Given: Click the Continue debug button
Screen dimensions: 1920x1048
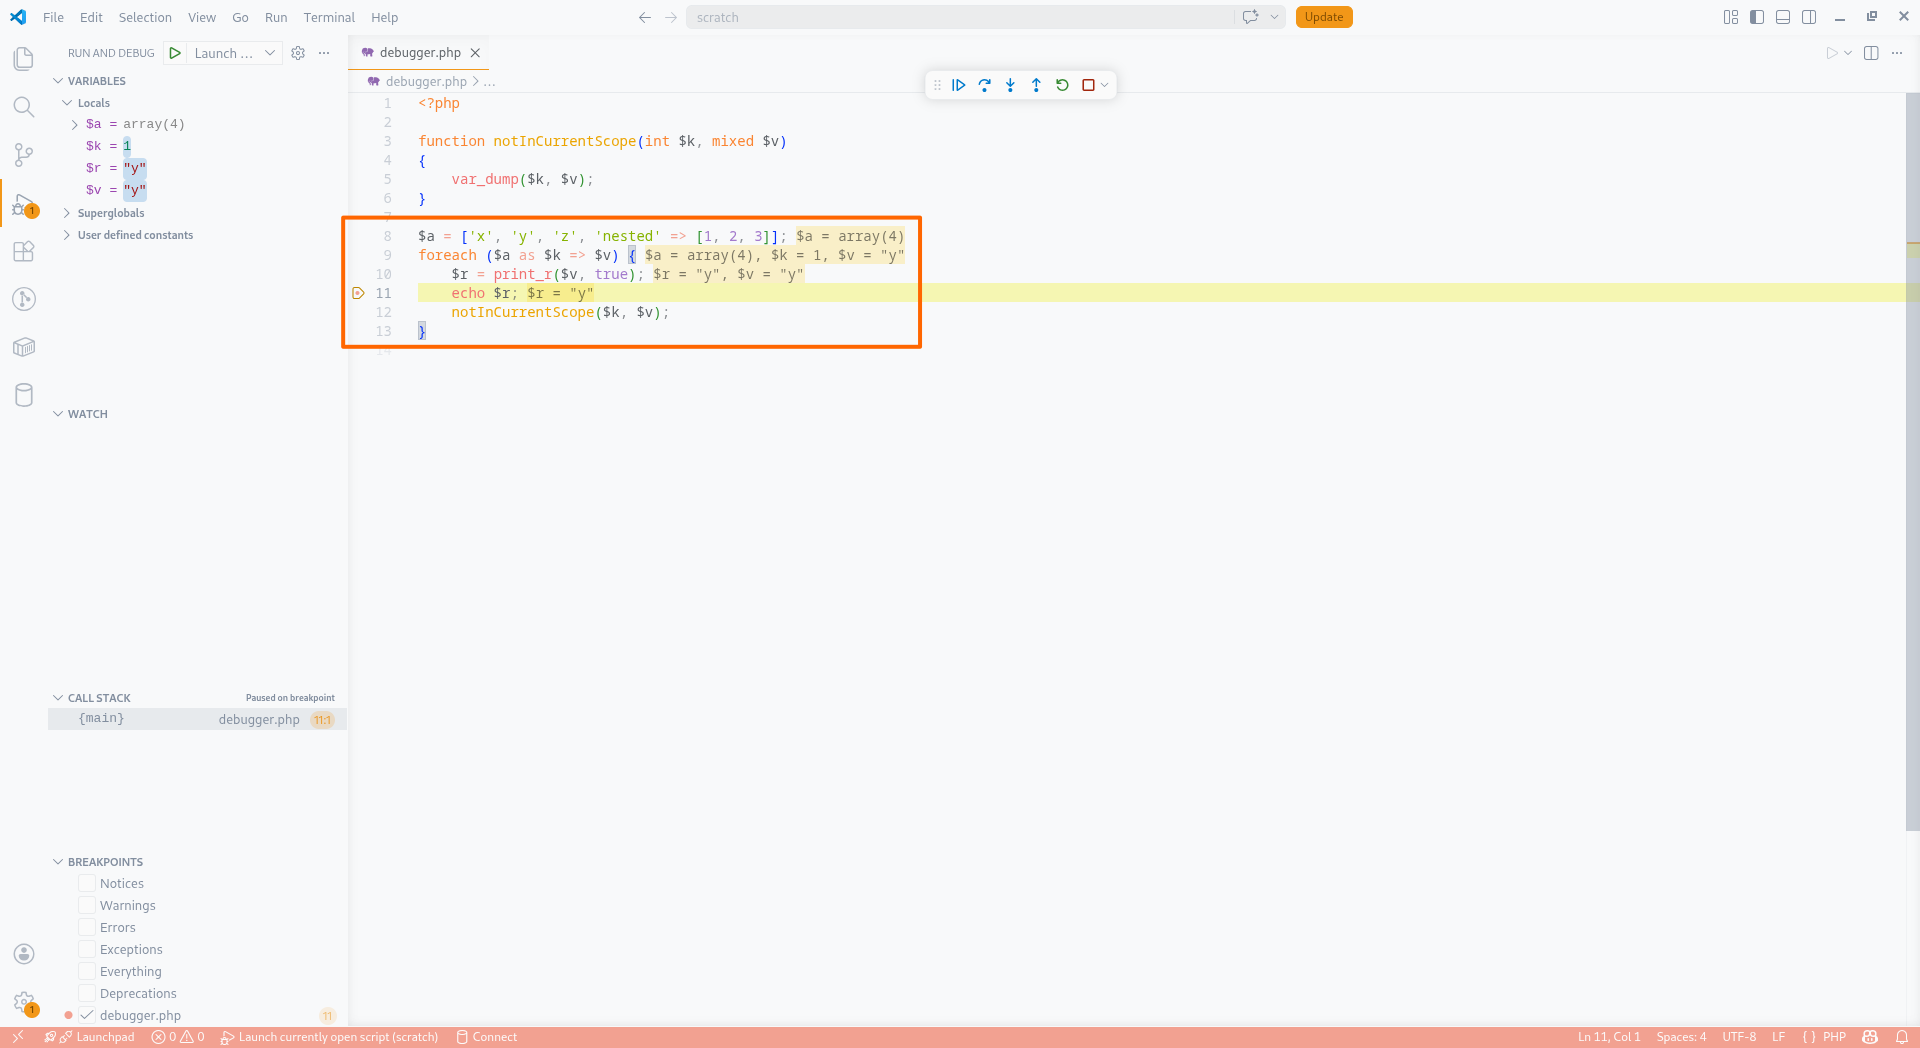Looking at the screenshot, I should 959,85.
